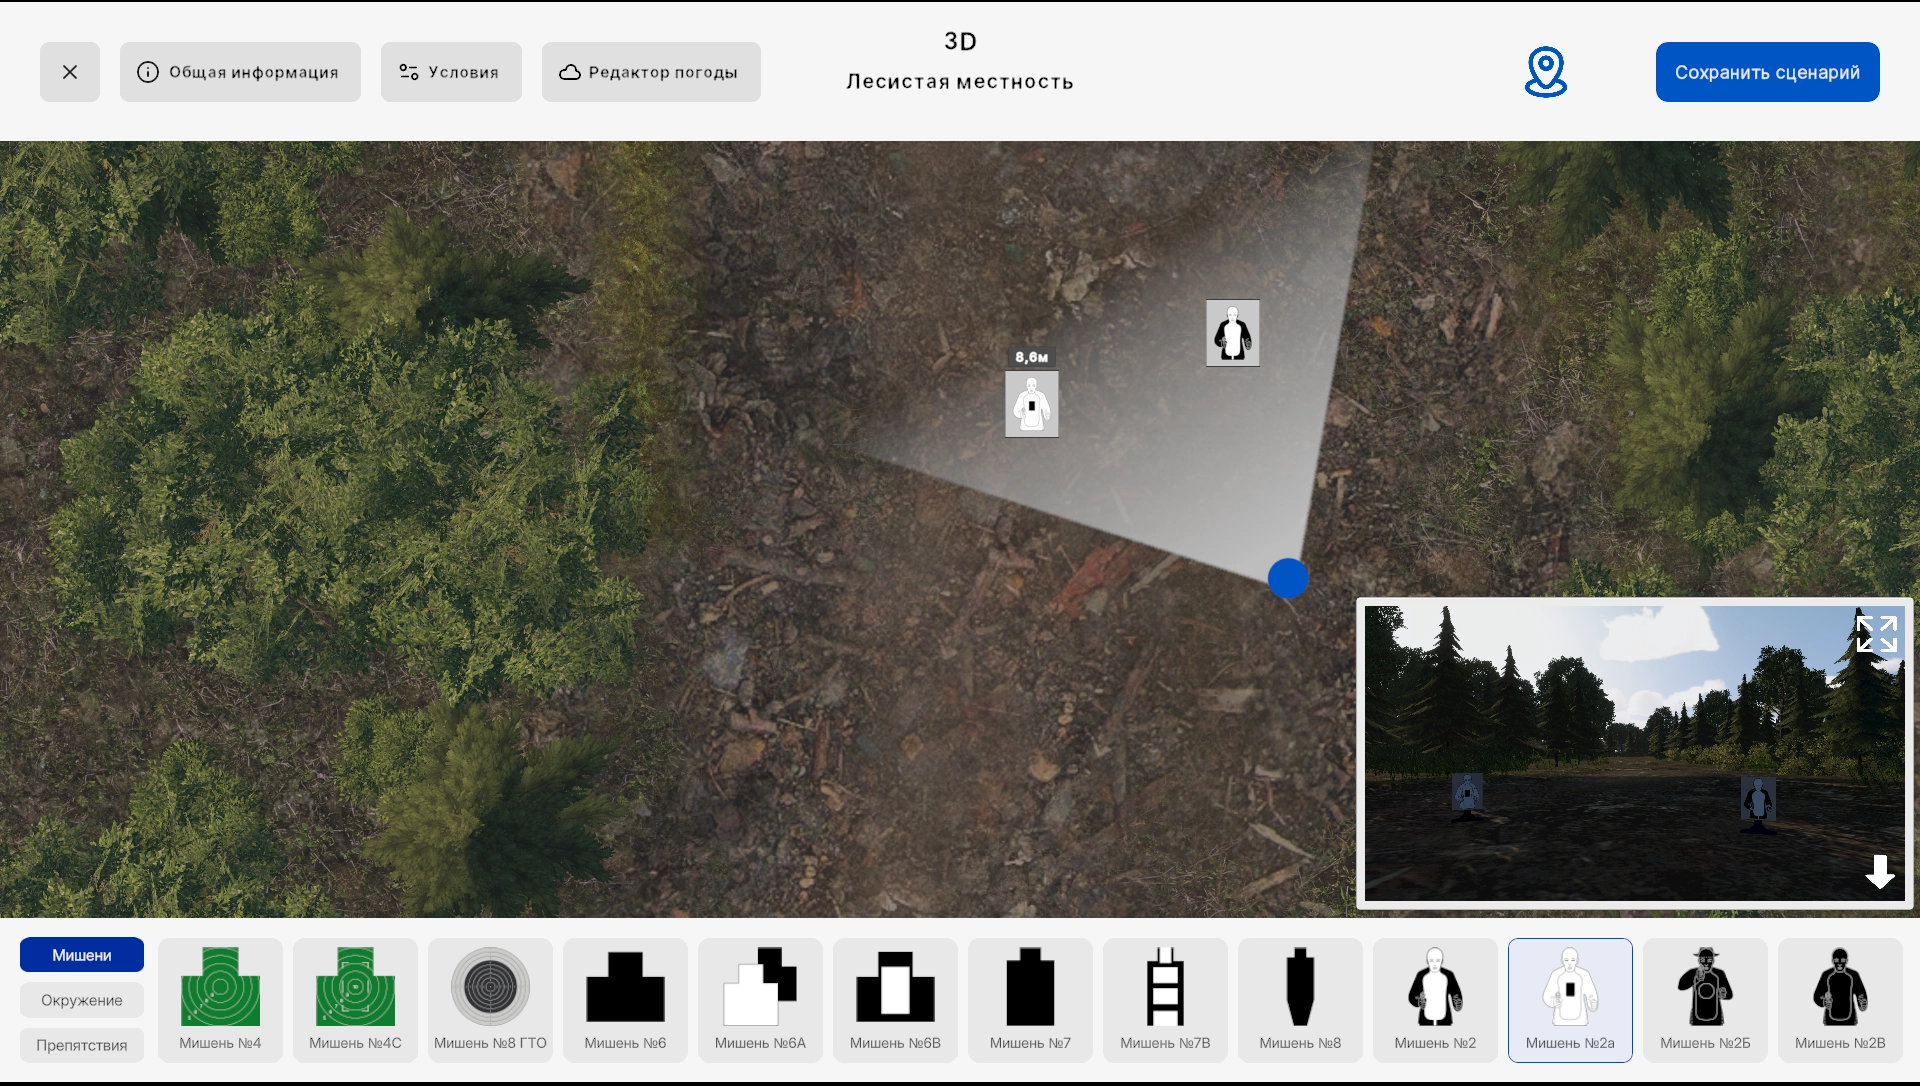The height and width of the screenshot is (1086, 1920).
Task: Select target Мишень №2В
Action: tap(1840, 1000)
